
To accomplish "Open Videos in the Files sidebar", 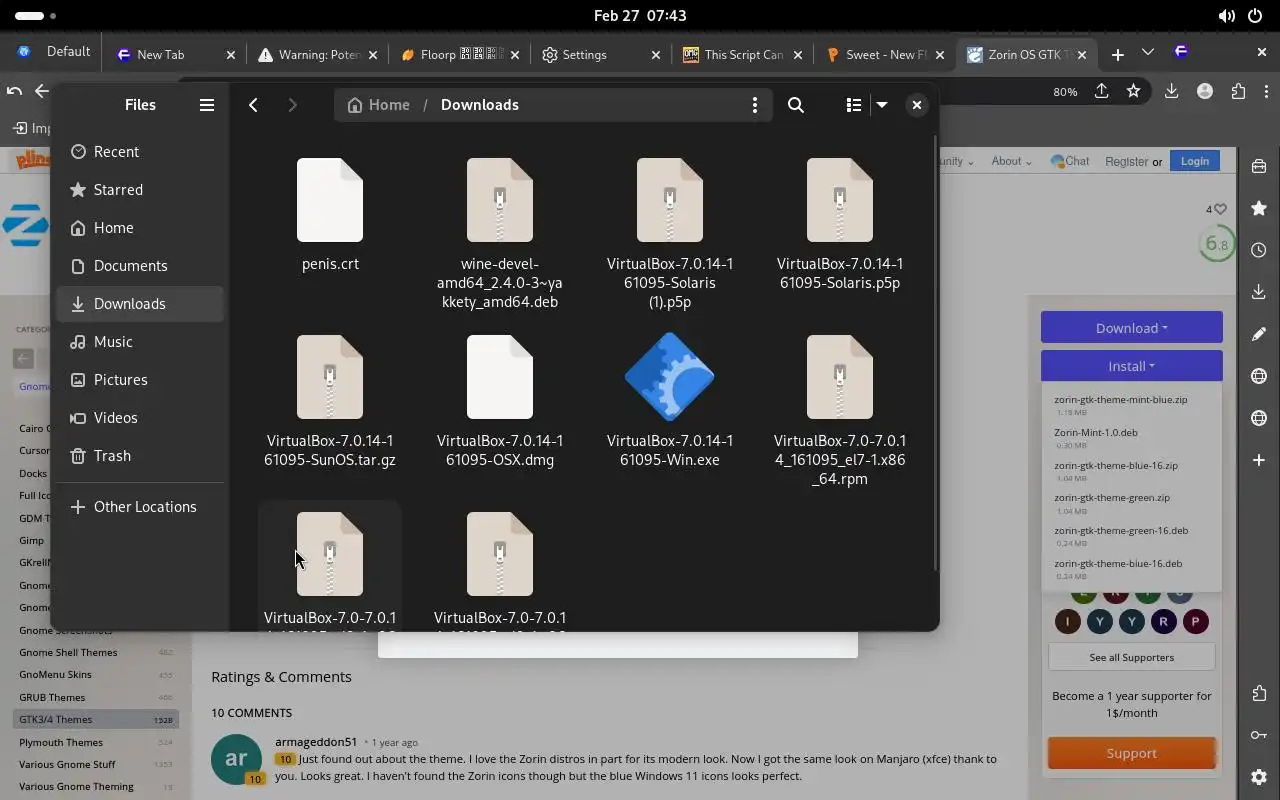I will (140, 418).
